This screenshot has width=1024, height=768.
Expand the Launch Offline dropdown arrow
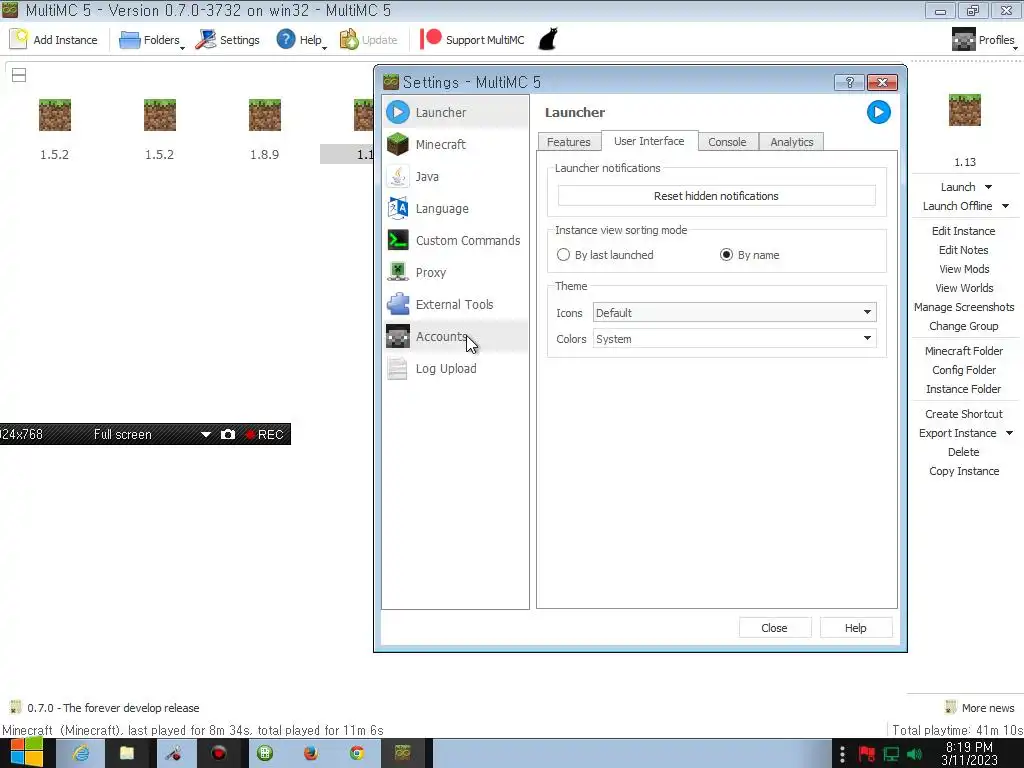click(1005, 206)
